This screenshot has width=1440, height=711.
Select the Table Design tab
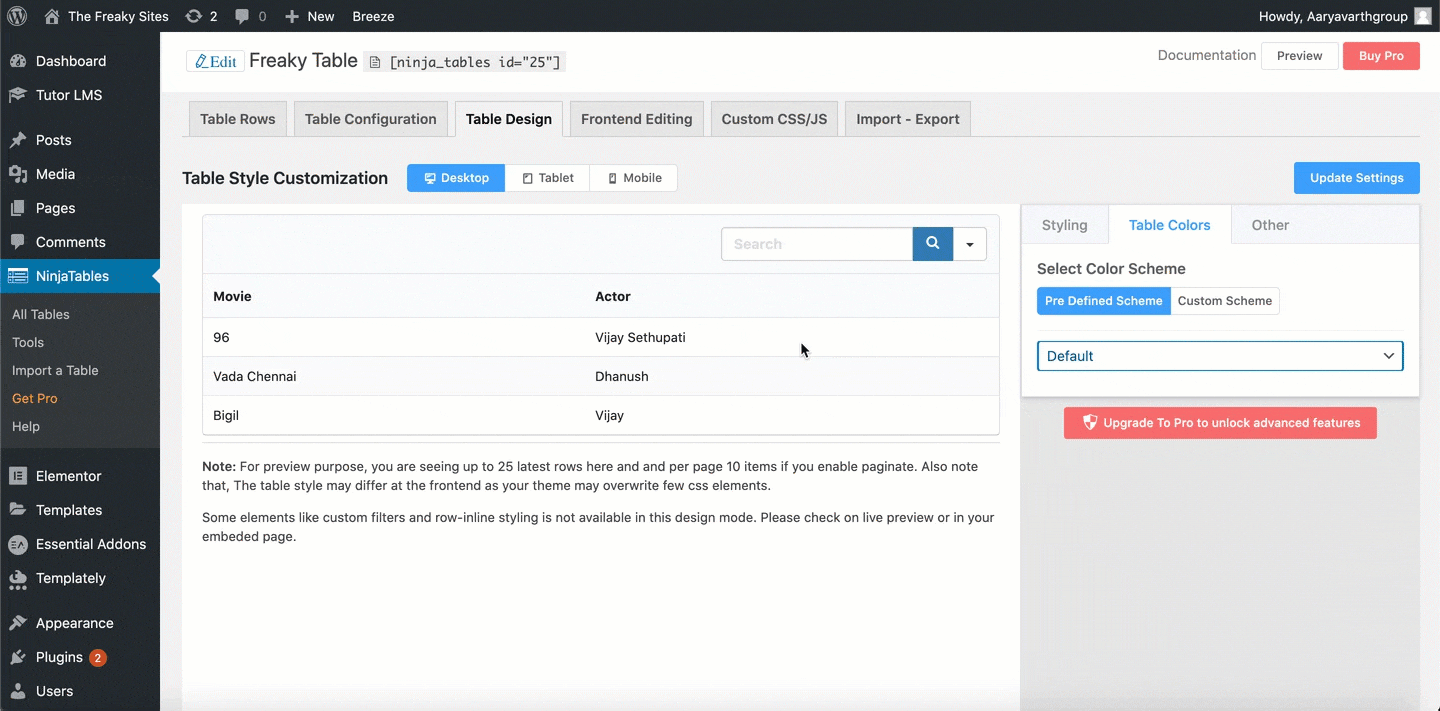pos(509,119)
